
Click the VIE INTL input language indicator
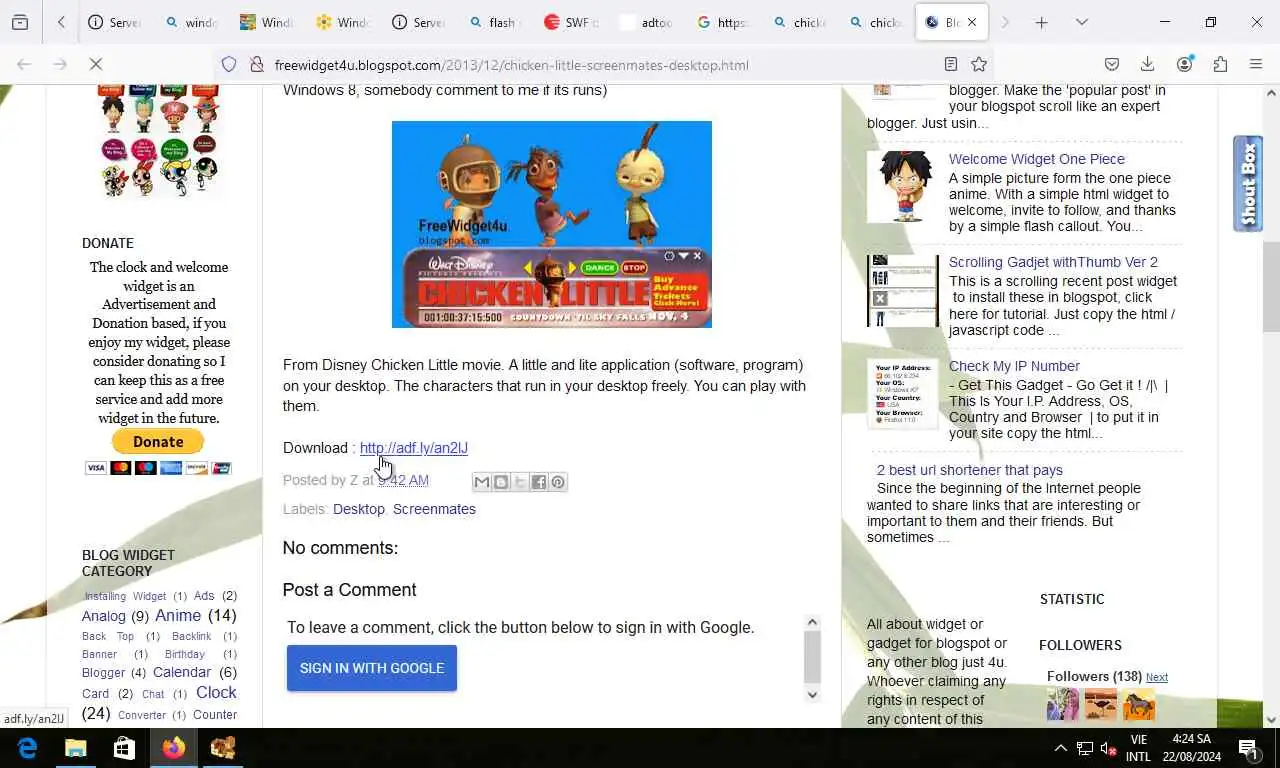[1138, 748]
